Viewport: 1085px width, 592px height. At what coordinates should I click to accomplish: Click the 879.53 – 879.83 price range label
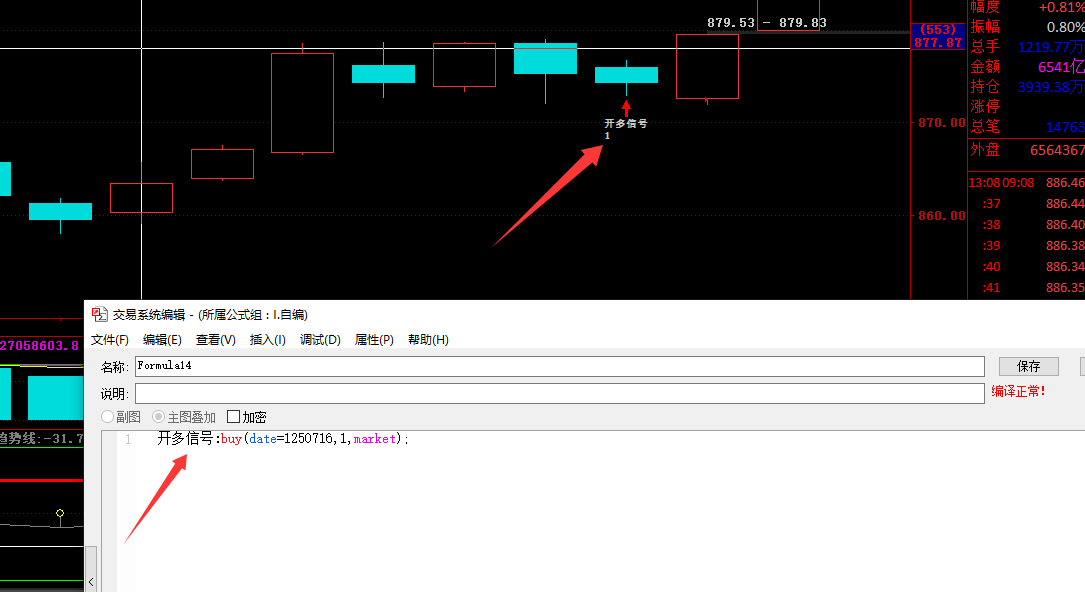tap(767, 23)
